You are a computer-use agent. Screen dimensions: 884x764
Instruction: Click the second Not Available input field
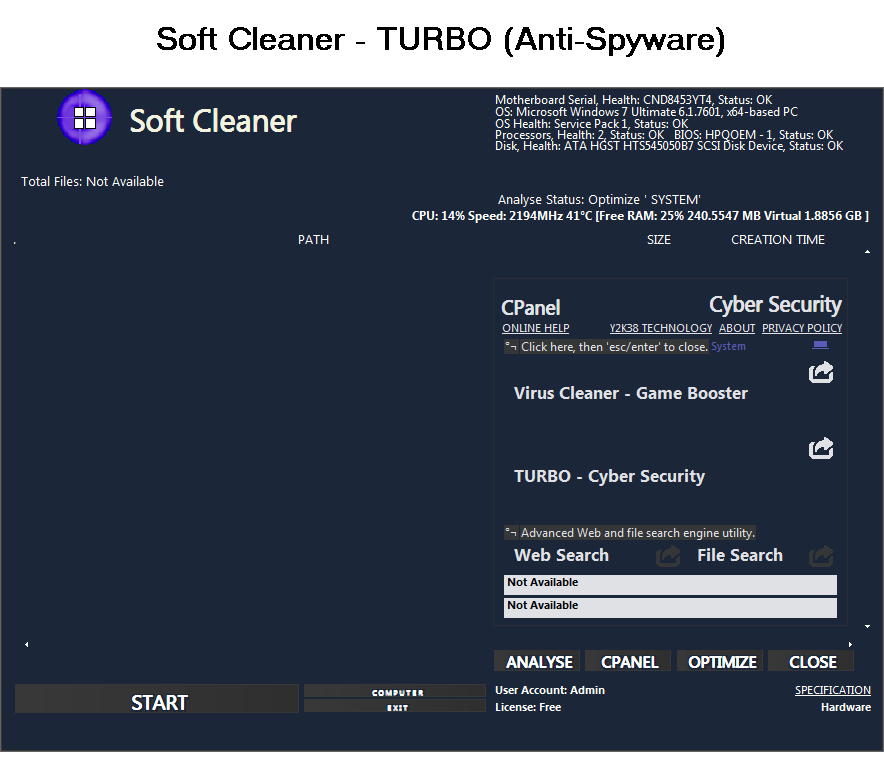[x=670, y=608]
